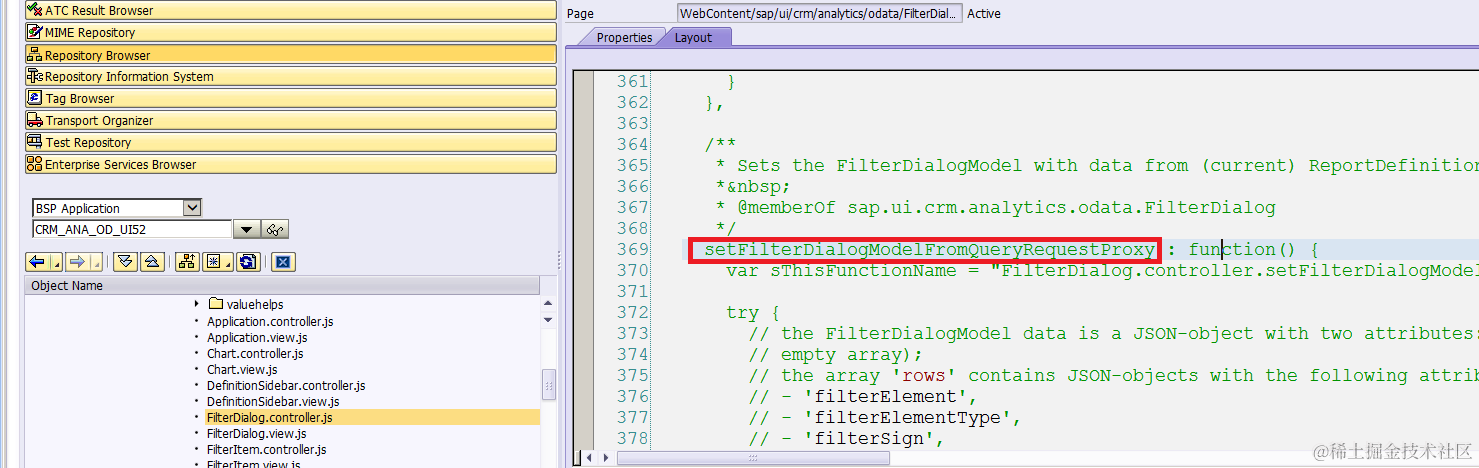
Task: Select Chart.view.js in tree
Action: pos(242,369)
